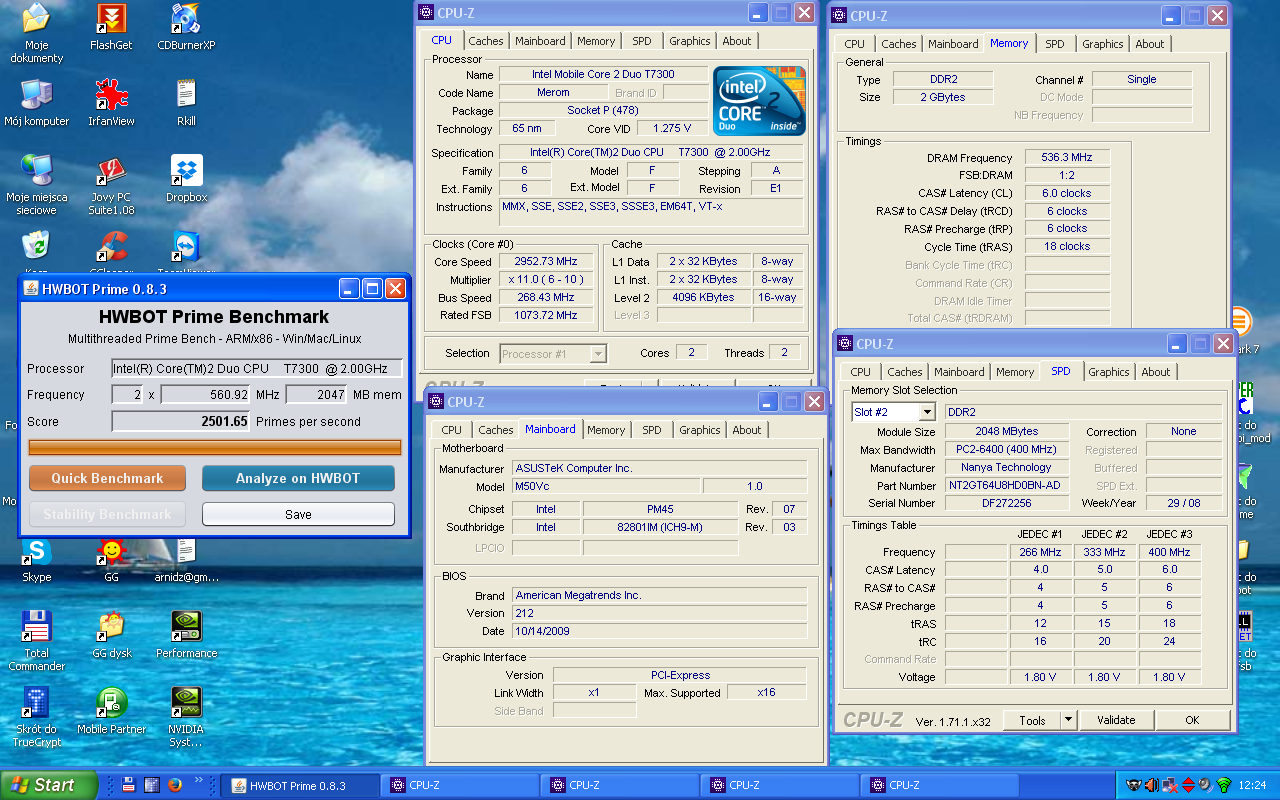Expand the arrow next to Tools button
1280x800 pixels.
1067,720
